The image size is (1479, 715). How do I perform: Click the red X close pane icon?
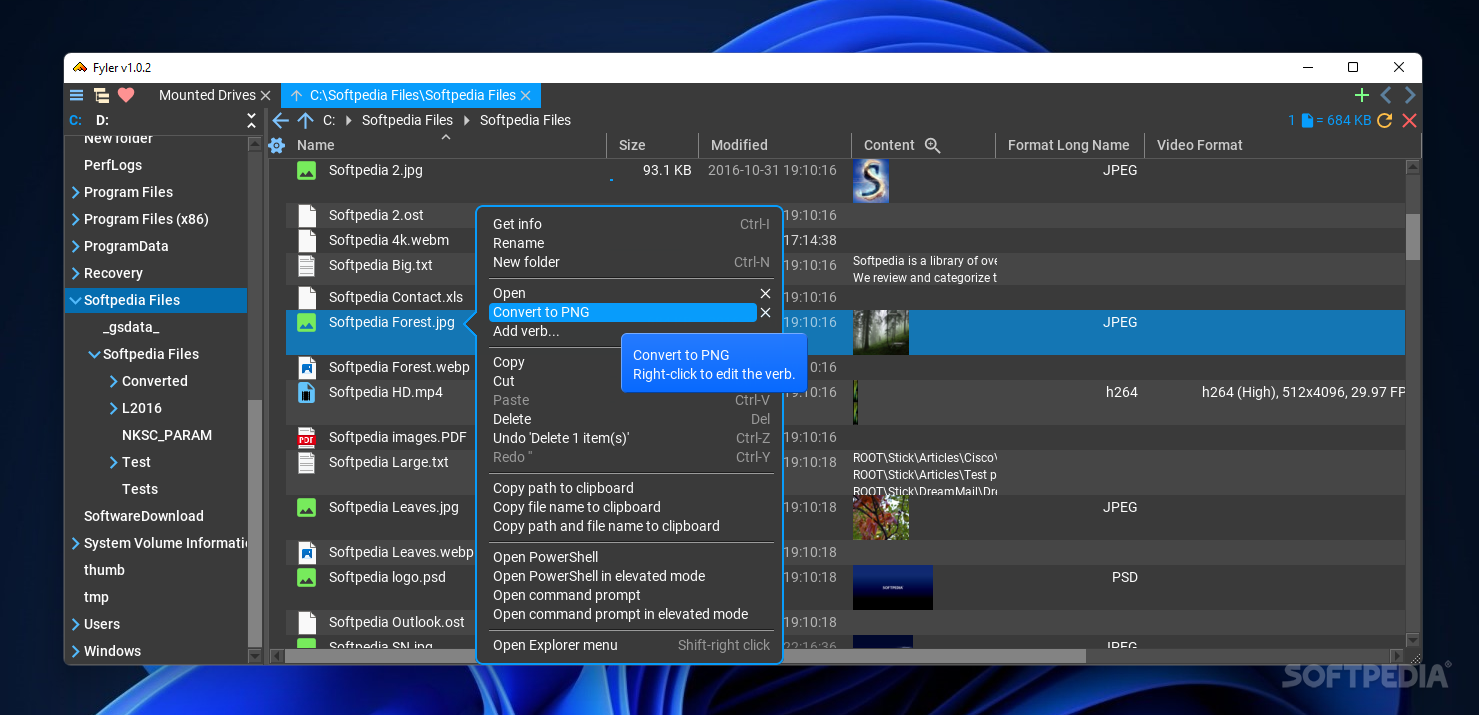pos(1410,120)
